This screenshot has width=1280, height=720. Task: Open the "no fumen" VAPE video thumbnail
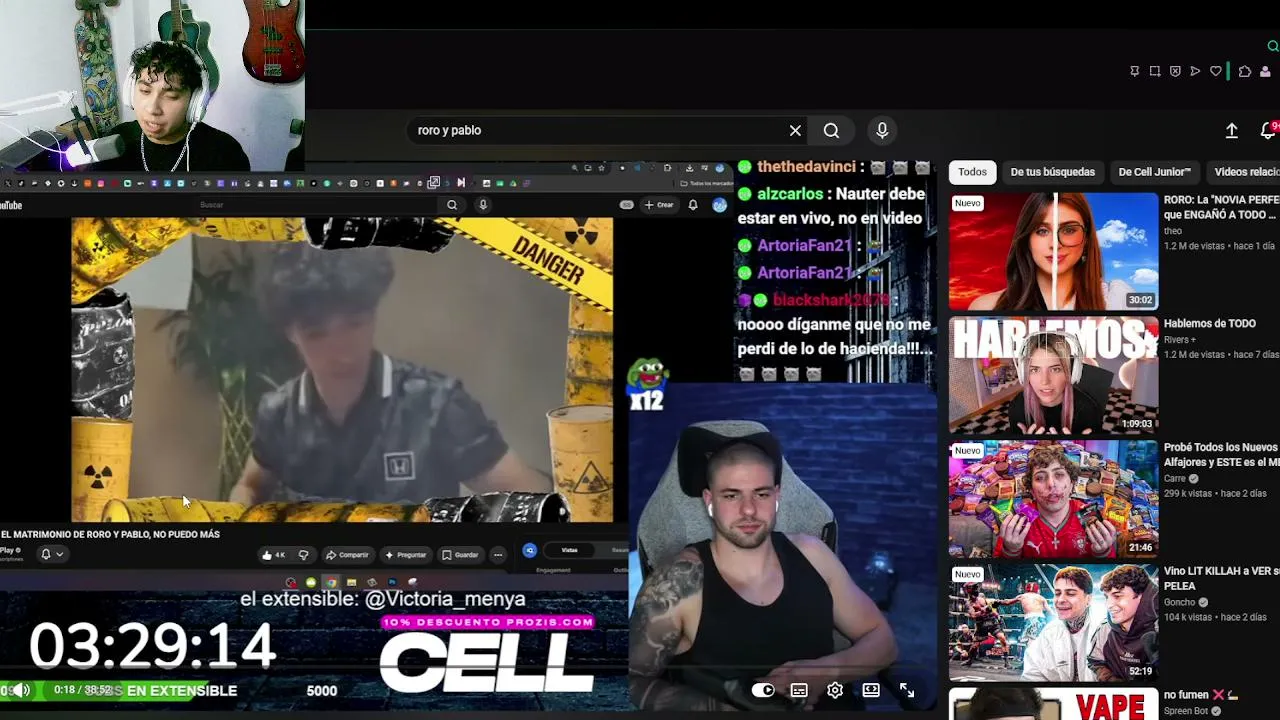tap(1053, 704)
